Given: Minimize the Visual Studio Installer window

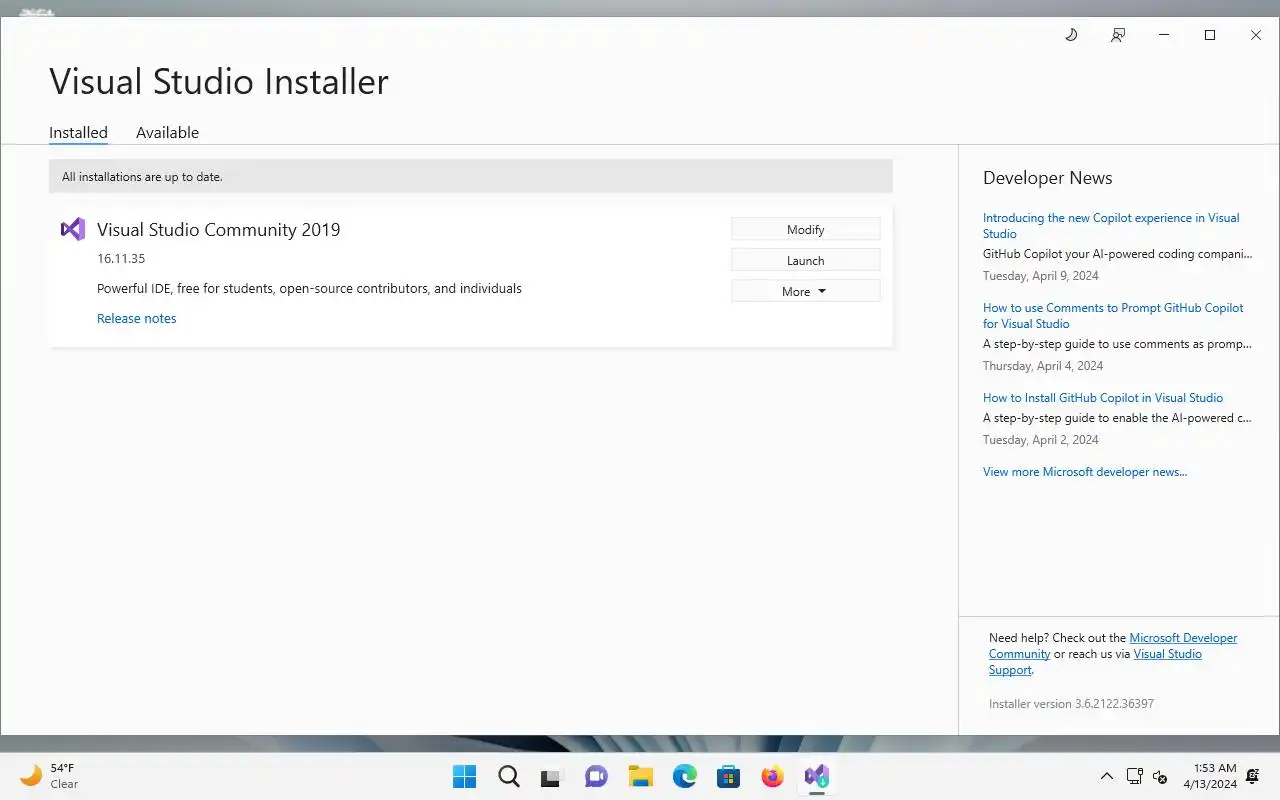Looking at the screenshot, I should pos(1164,35).
